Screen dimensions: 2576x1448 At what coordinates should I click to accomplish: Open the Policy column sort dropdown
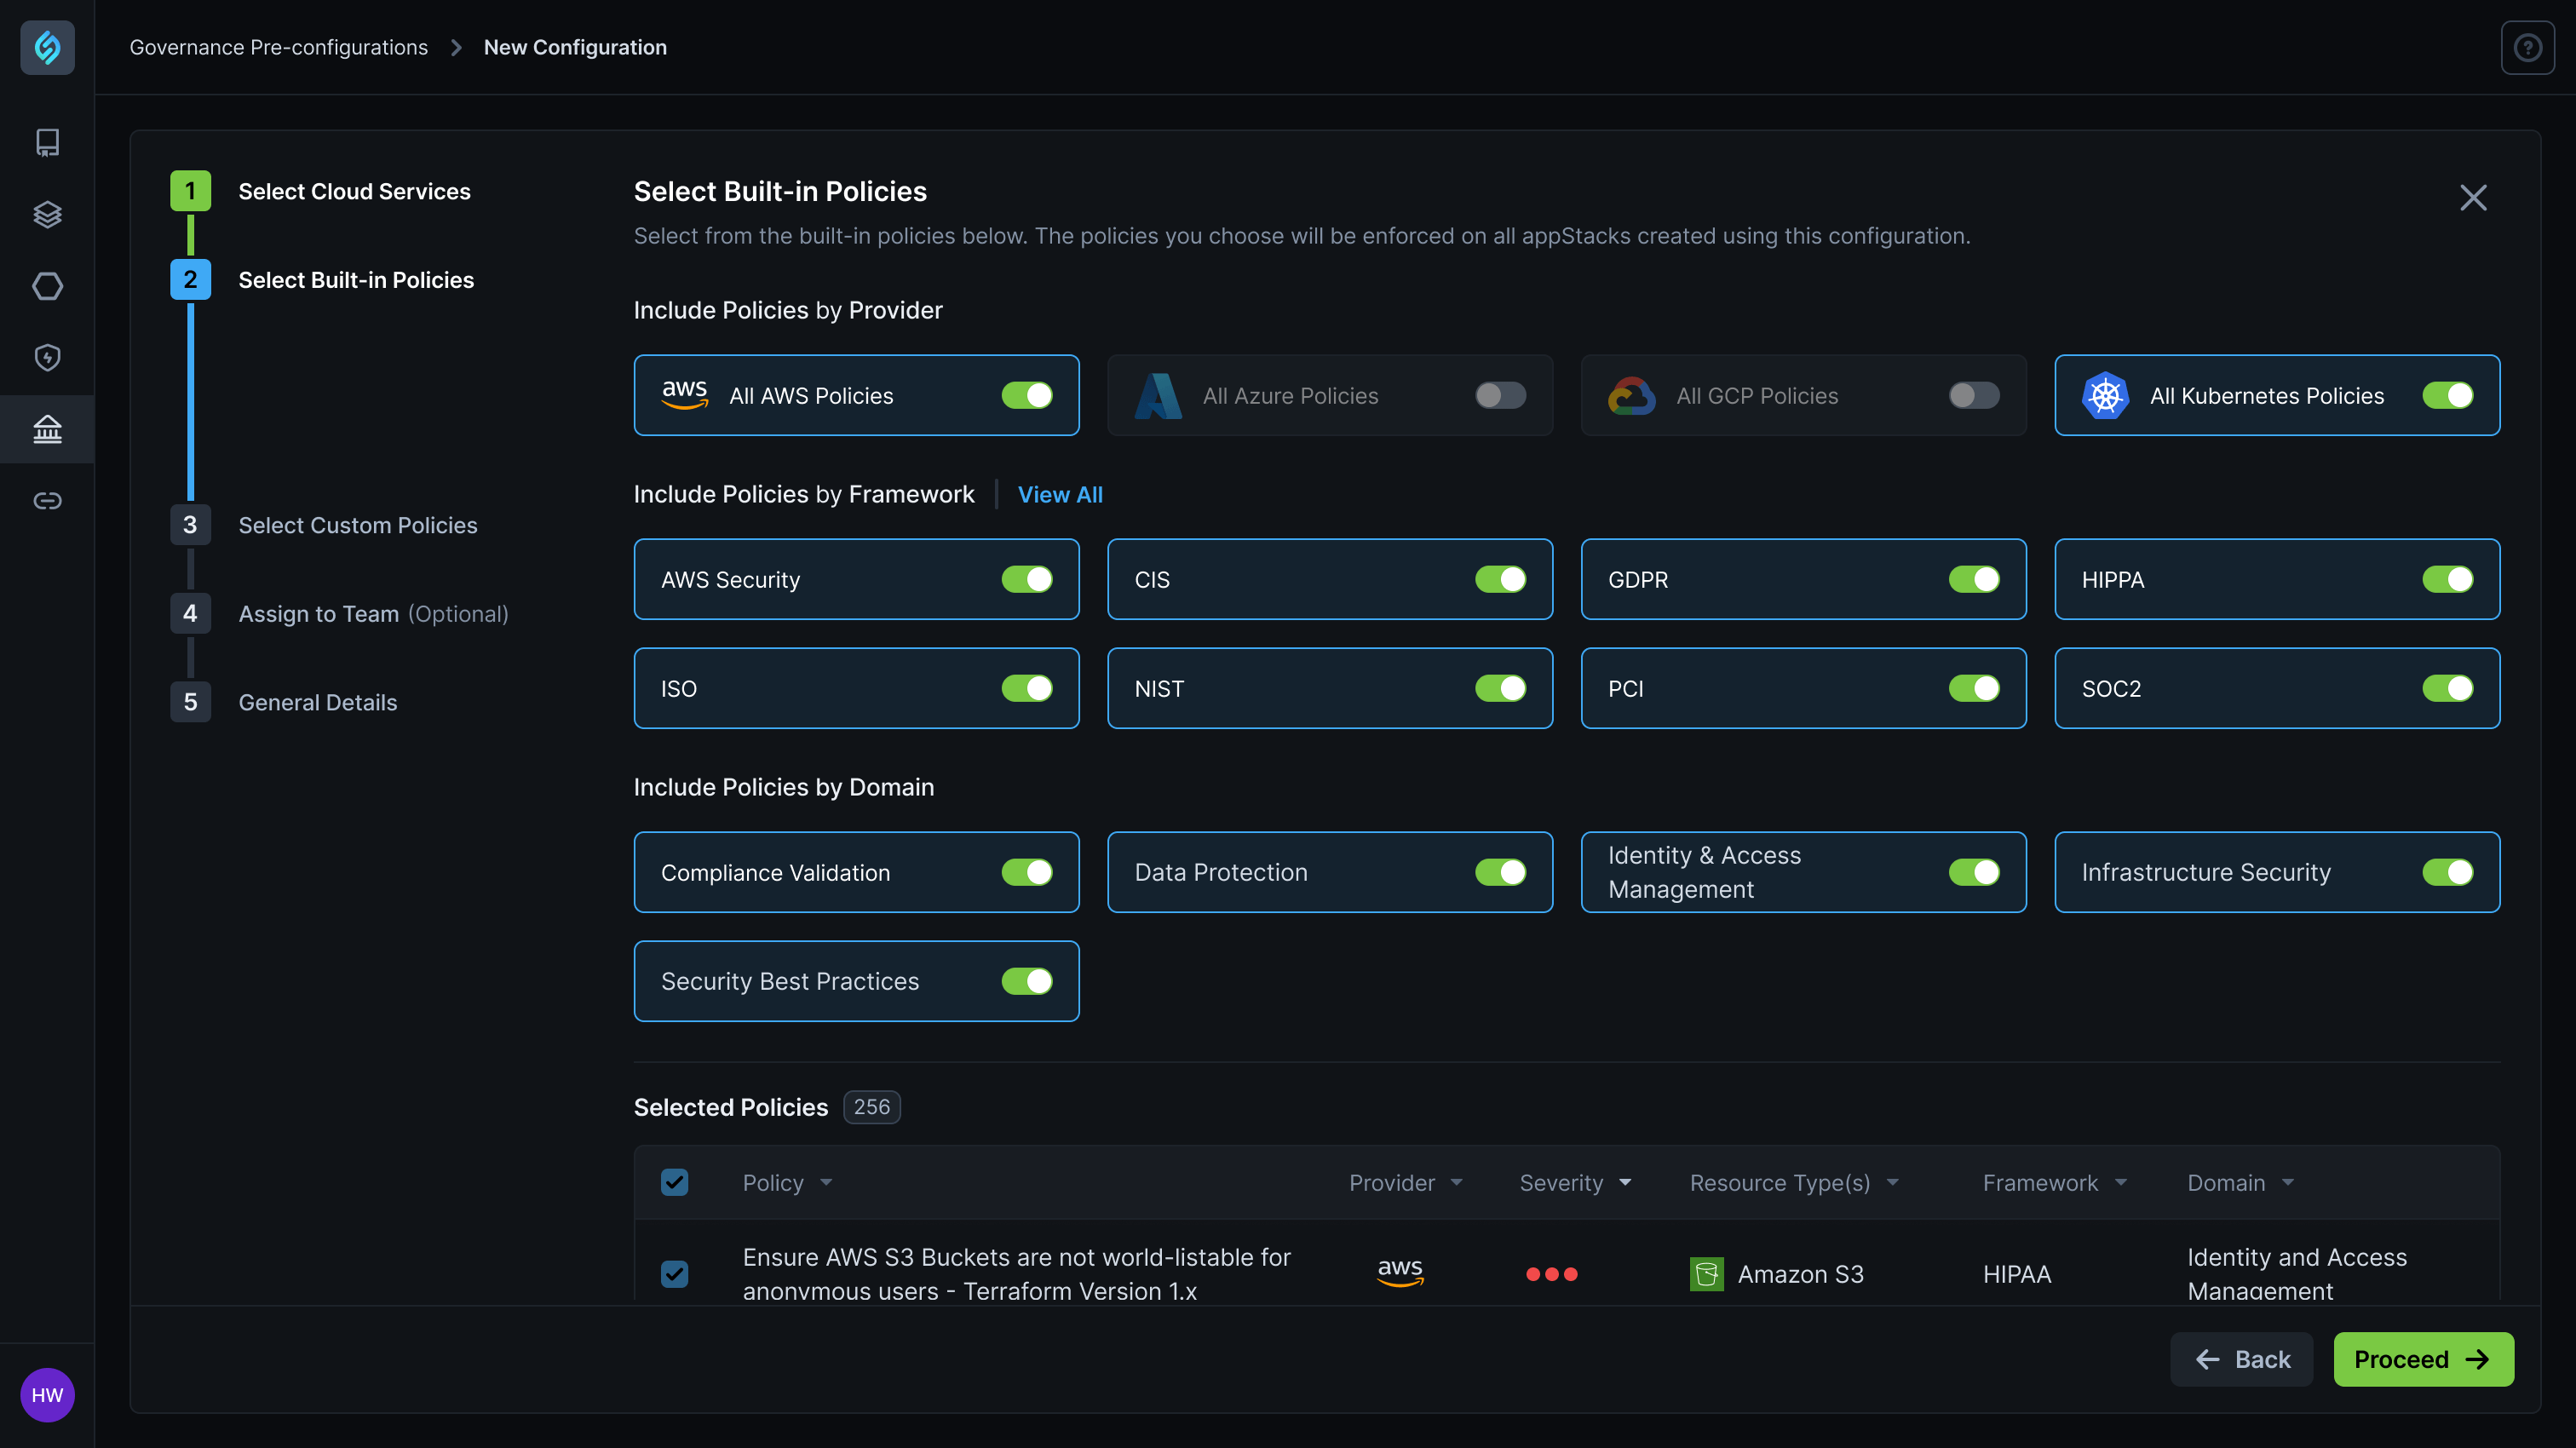click(826, 1182)
